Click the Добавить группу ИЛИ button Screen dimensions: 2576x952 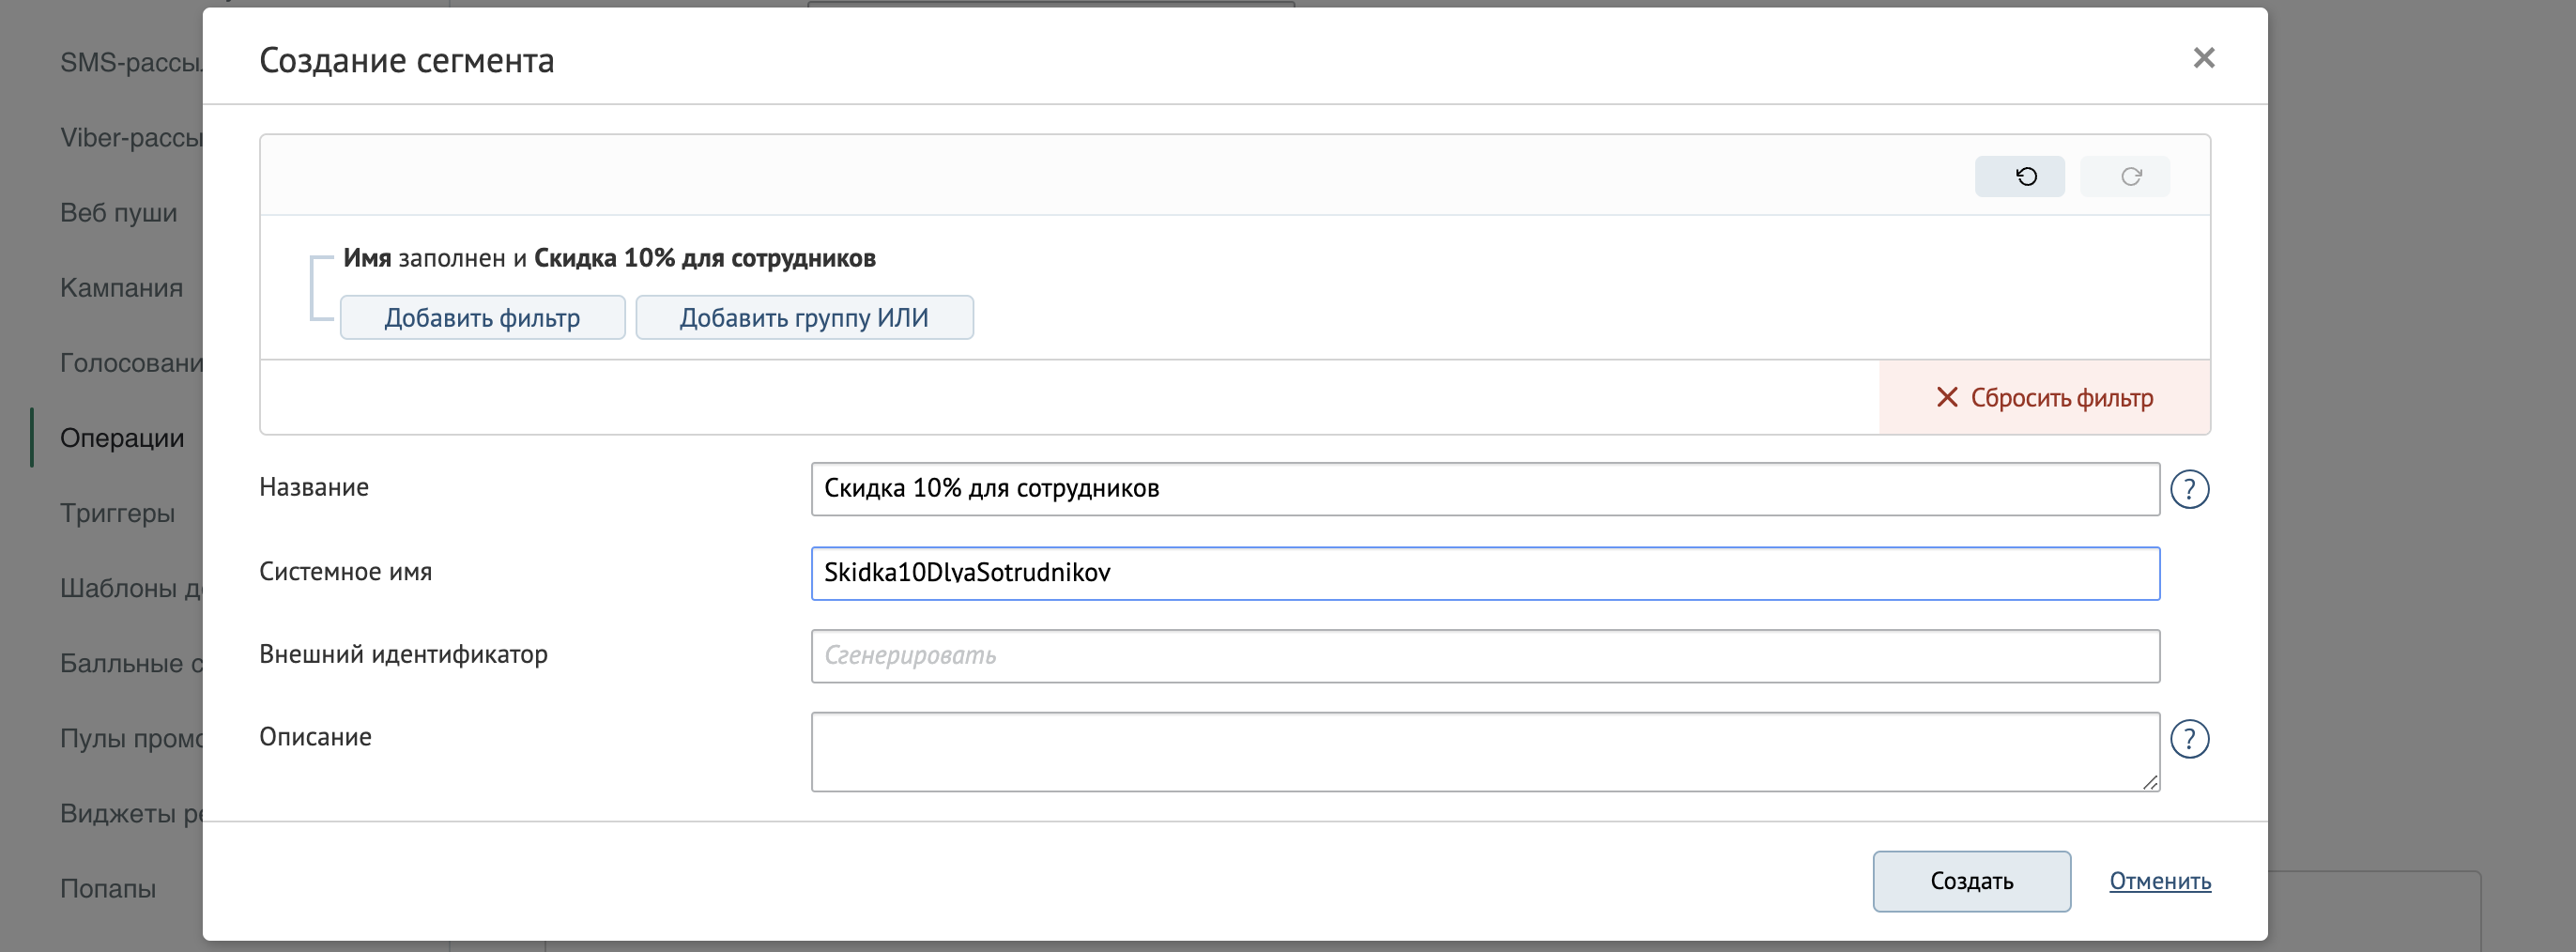coord(805,317)
